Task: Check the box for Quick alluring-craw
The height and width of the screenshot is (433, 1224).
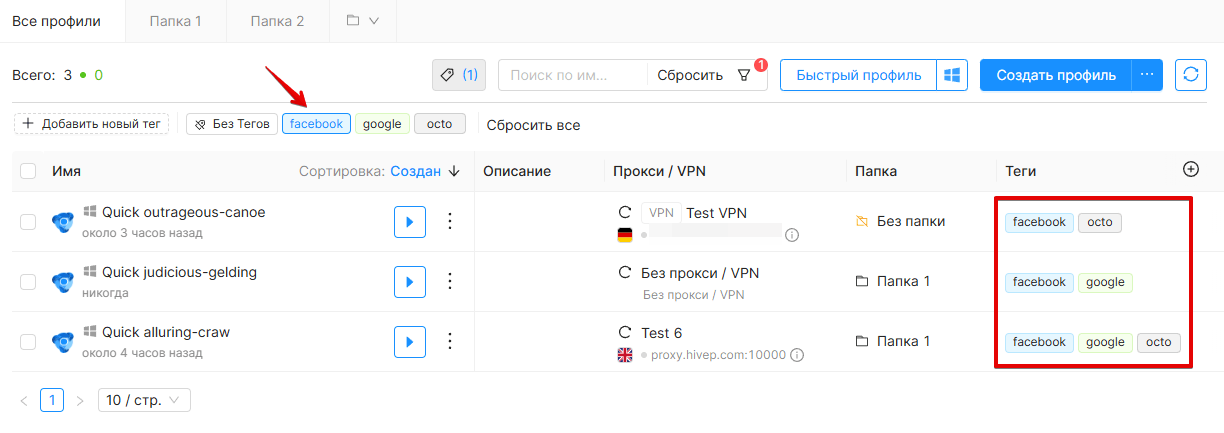Action: point(28,342)
